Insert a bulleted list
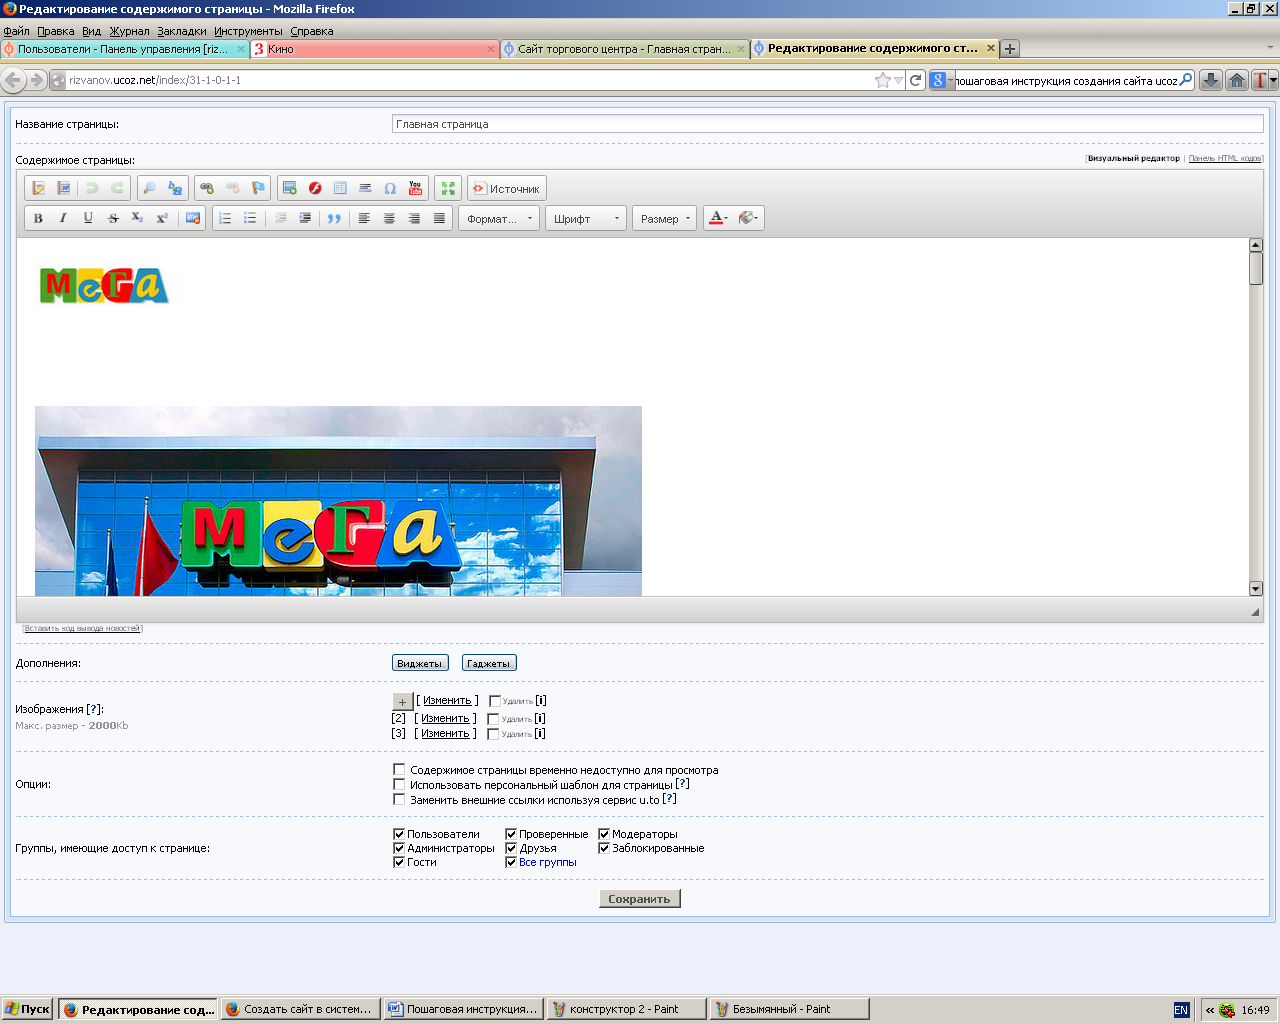 pyautogui.click(x=250, y=218)
